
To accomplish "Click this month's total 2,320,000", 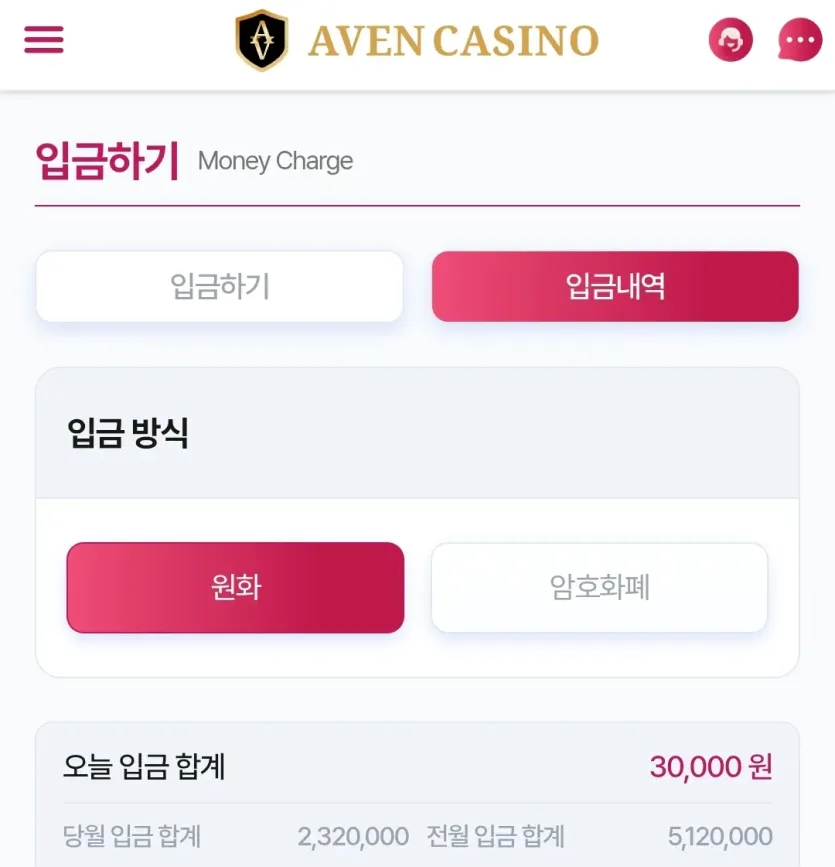I will point(353,837).
